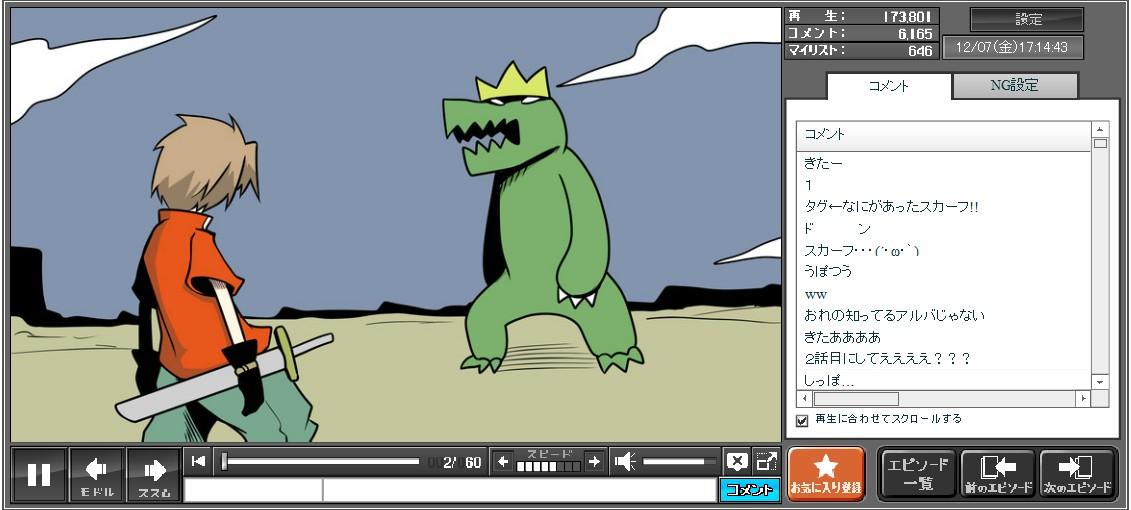
Task: Pause the video playback
Action: [x=39, y=474]
